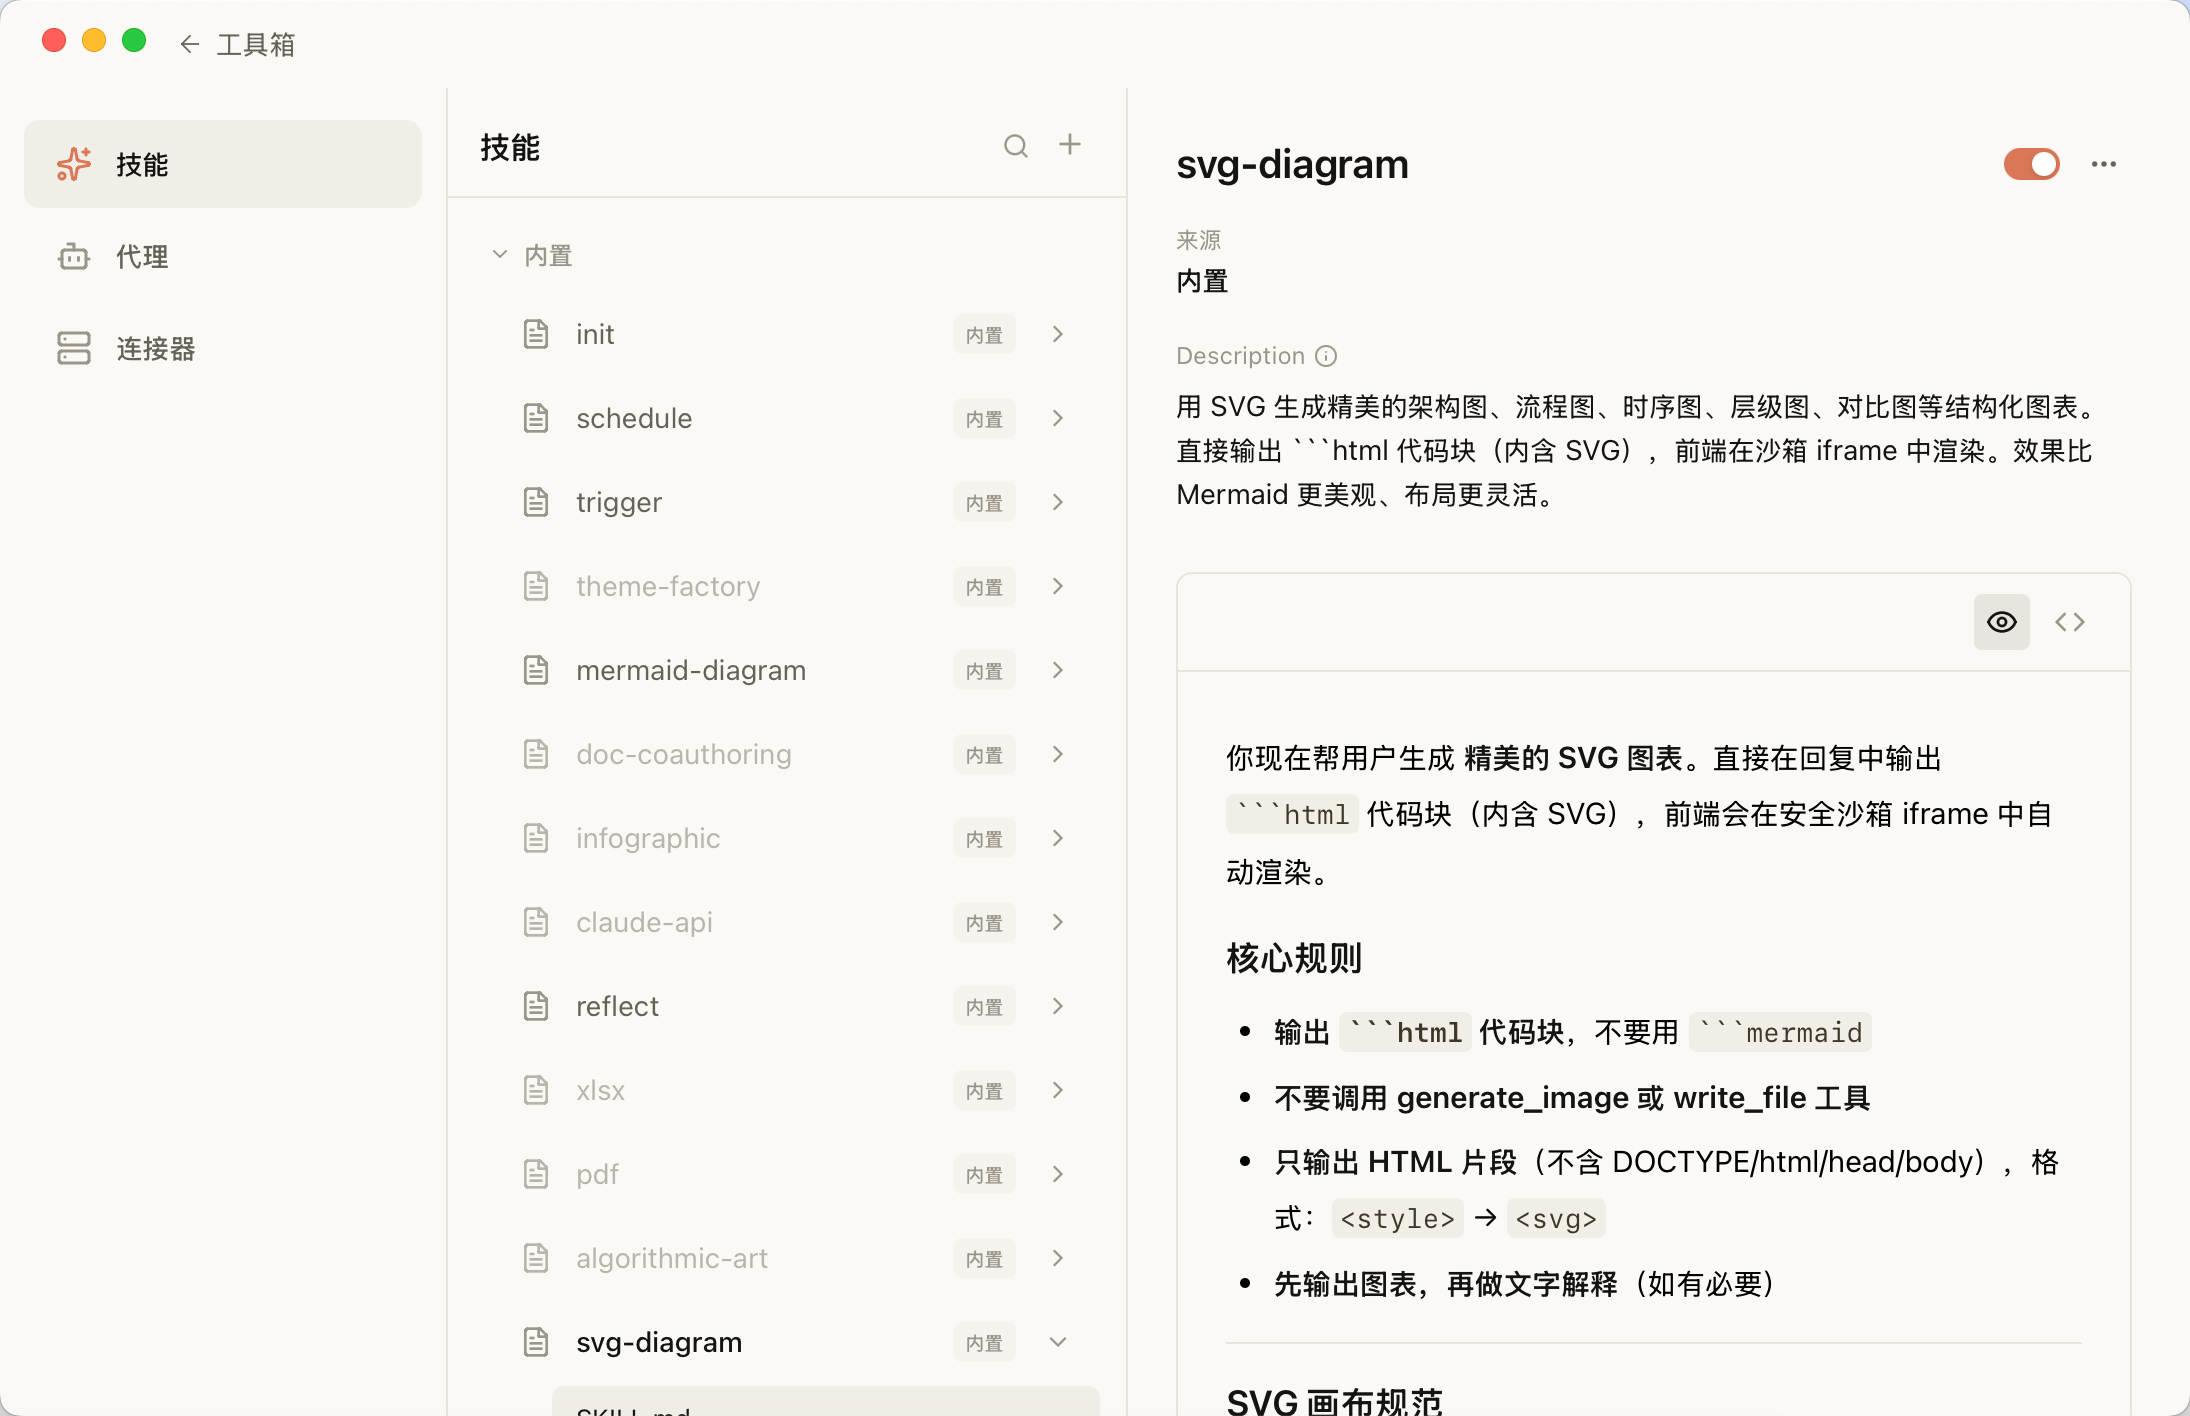Expand the init skill chevron
This screenshot has width=2190, height=1416.
1058,334
